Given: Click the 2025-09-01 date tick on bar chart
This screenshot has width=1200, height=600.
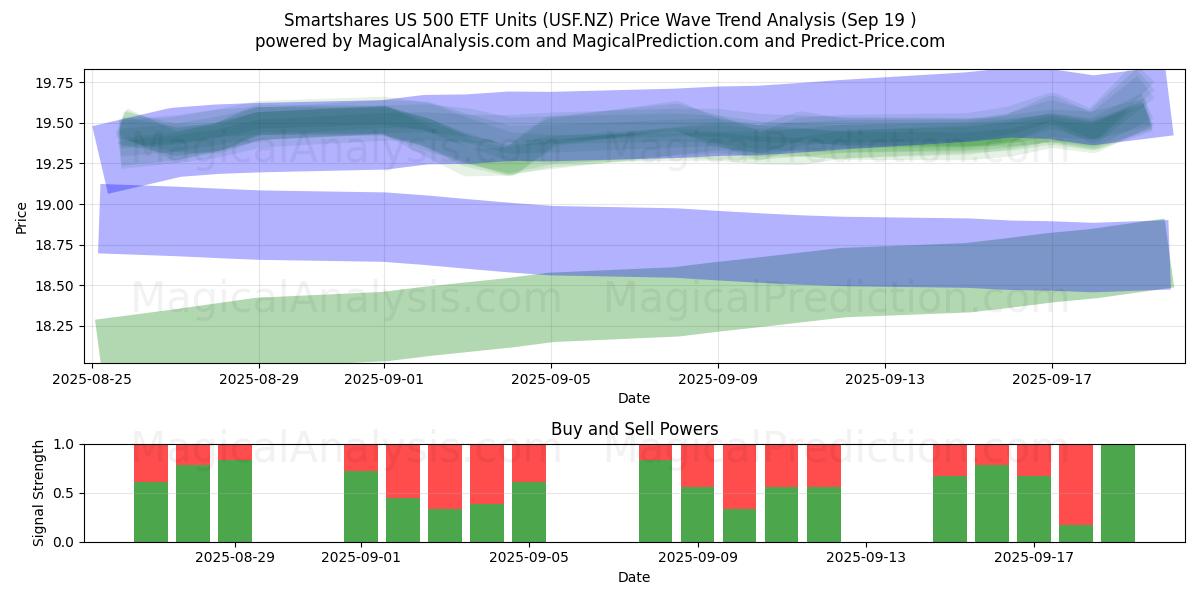Looking at the screenshot, I should pyautogui.click(x=361, y=558).
